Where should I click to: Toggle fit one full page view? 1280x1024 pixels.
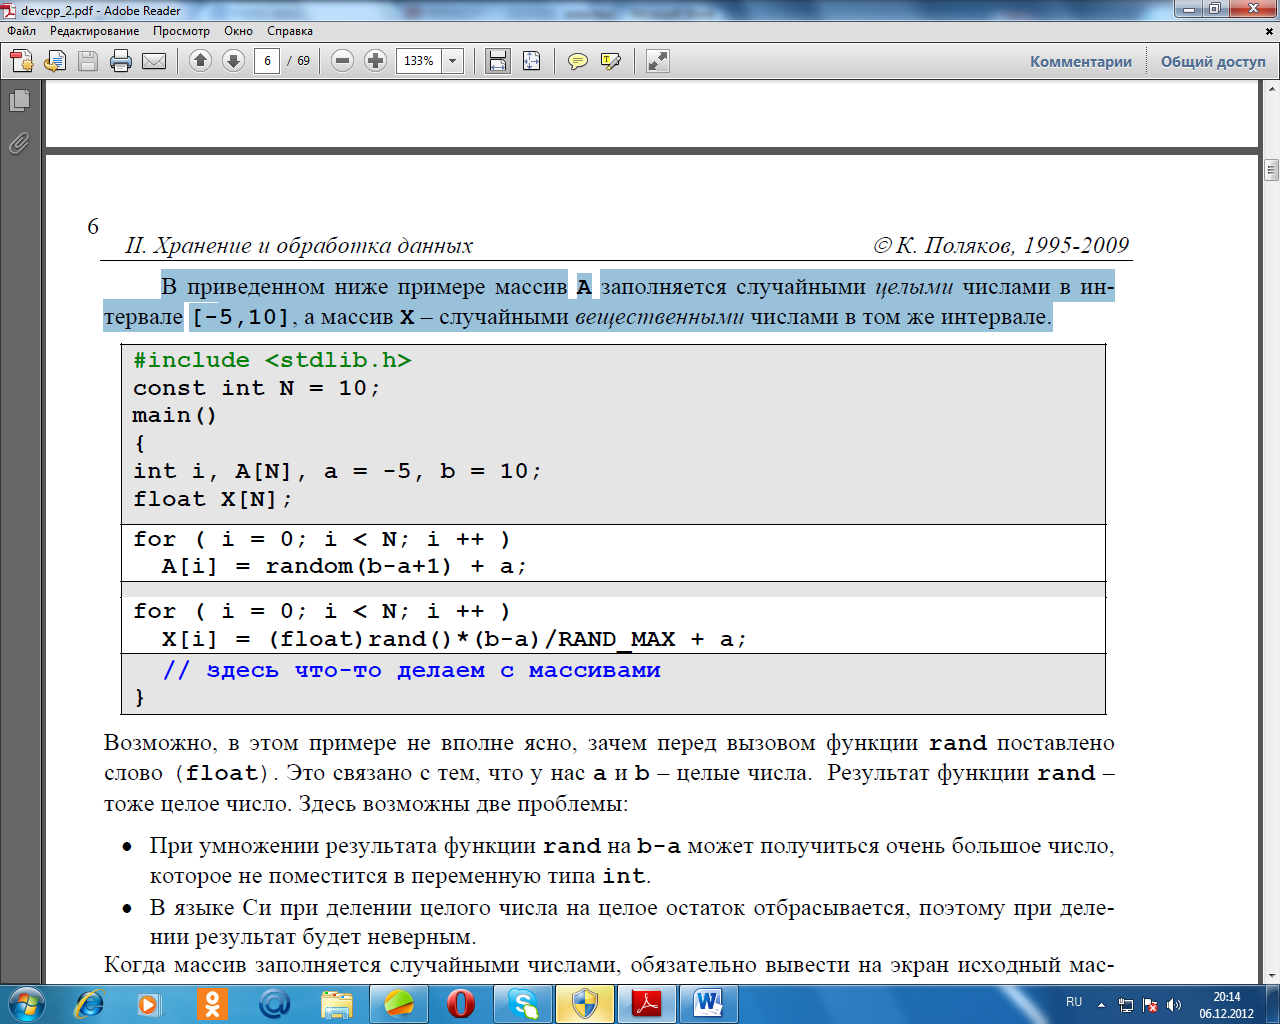(x=531, y=61)
